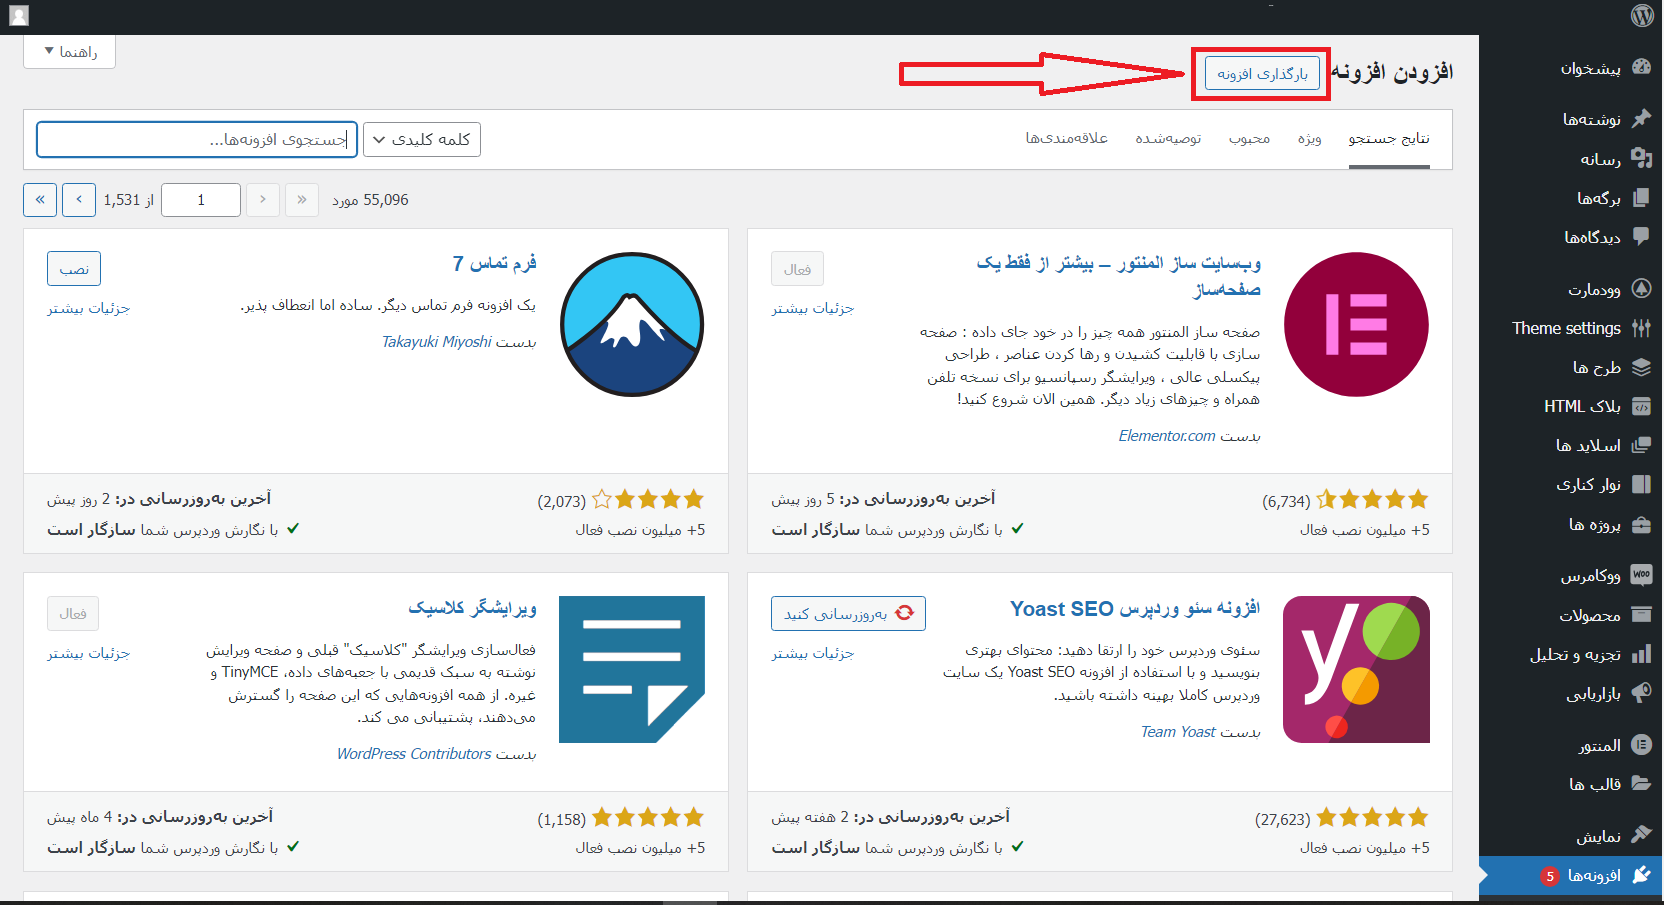Screen dimensions: 1664x905
Task: Switch to محبوب popular tab
Action: (x=1249, y=139)
